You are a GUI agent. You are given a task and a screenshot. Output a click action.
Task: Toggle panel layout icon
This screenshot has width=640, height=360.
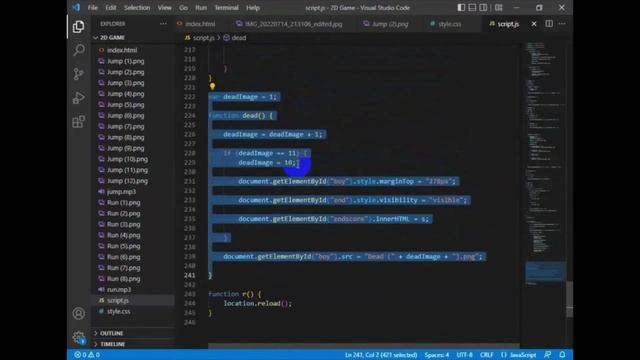(x=472, y=7)
